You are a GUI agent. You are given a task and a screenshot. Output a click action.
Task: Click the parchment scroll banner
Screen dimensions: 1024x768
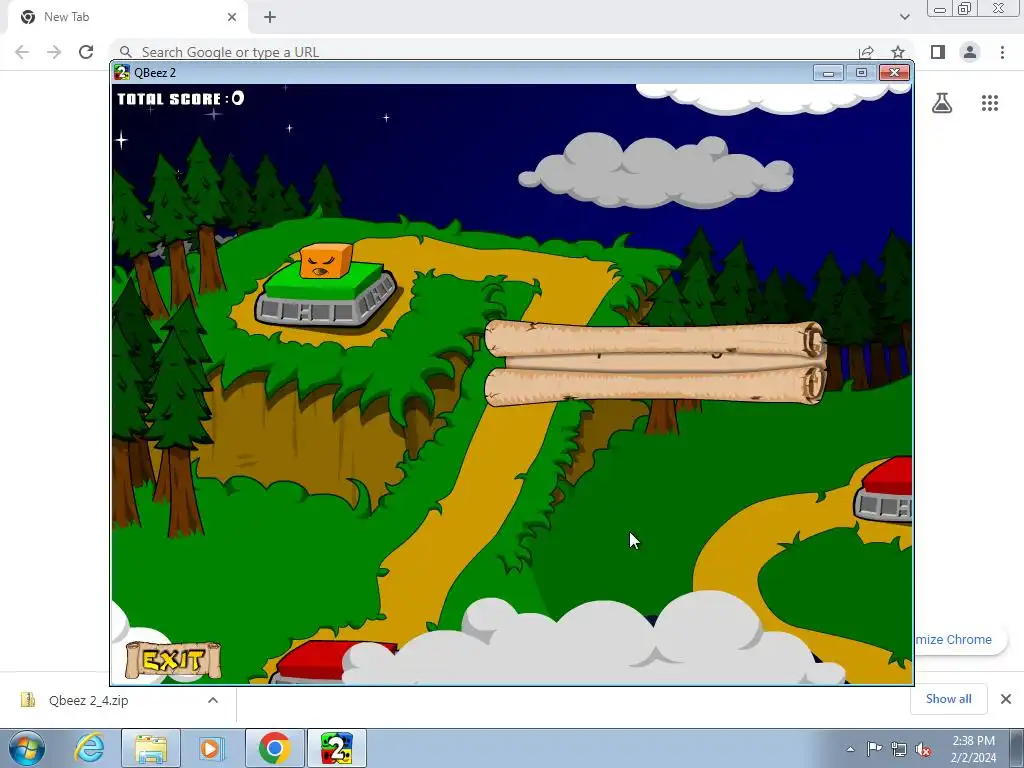point(655,363)
